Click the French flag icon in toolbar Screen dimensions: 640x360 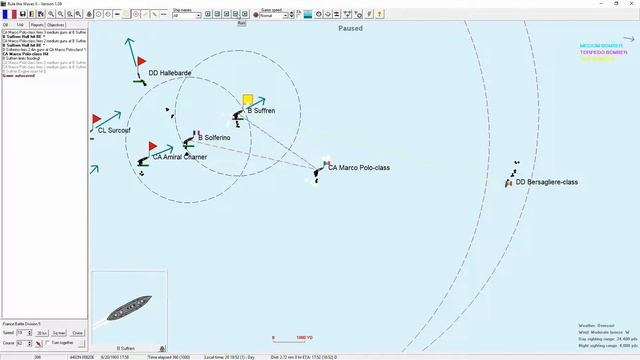(x=9, y=14)
